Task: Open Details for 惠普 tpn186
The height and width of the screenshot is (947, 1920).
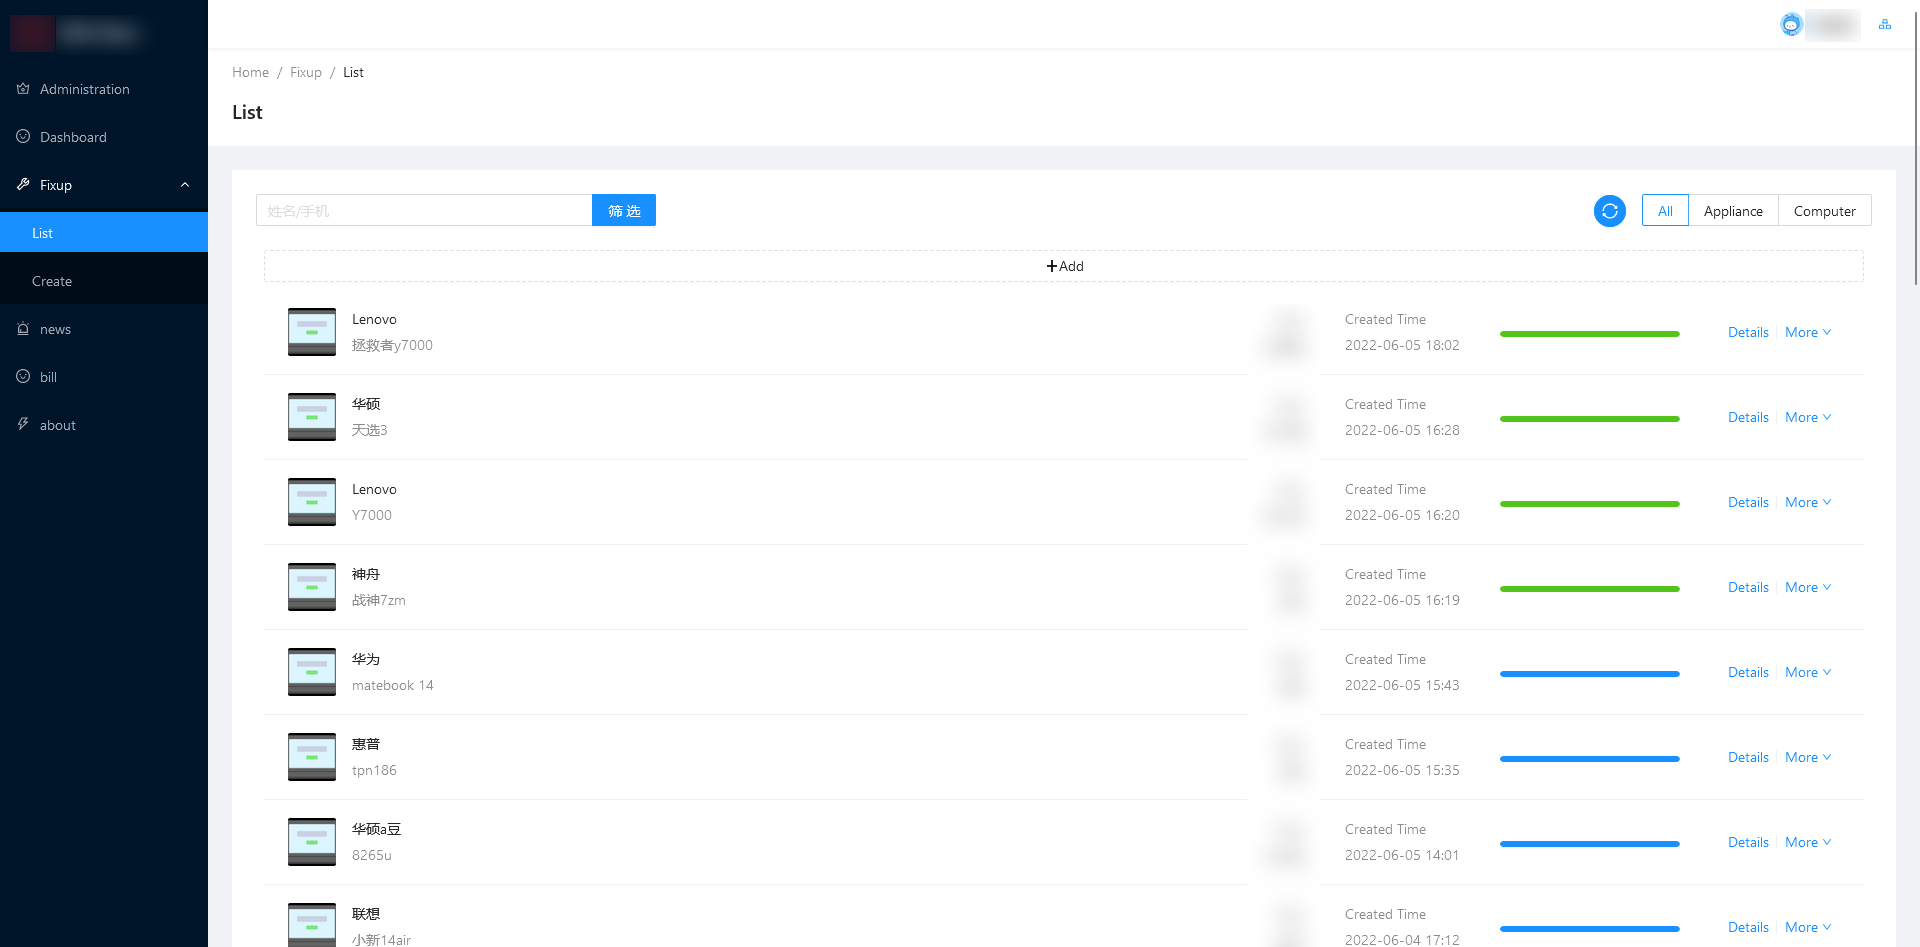Action: click(x=1748, y=757)
